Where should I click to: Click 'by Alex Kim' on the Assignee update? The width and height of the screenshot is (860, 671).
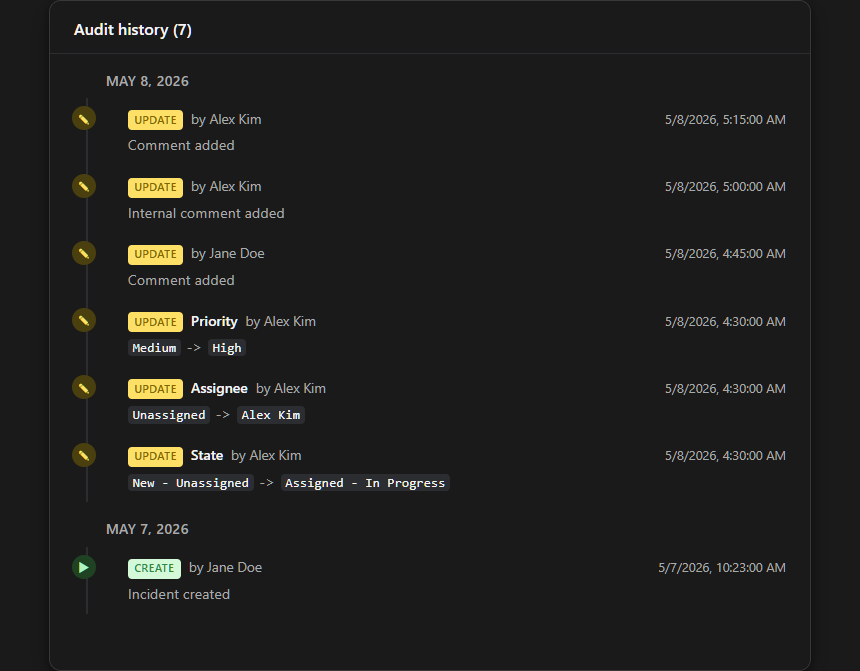point(291,388)
